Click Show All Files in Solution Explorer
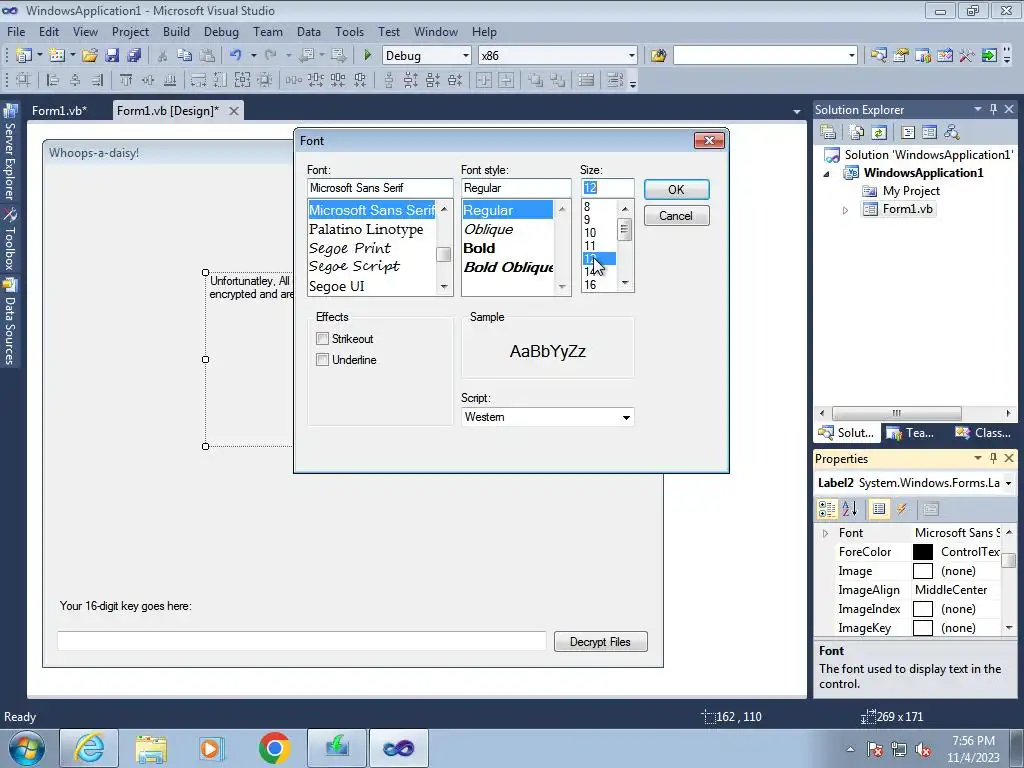 coord(857,133)
